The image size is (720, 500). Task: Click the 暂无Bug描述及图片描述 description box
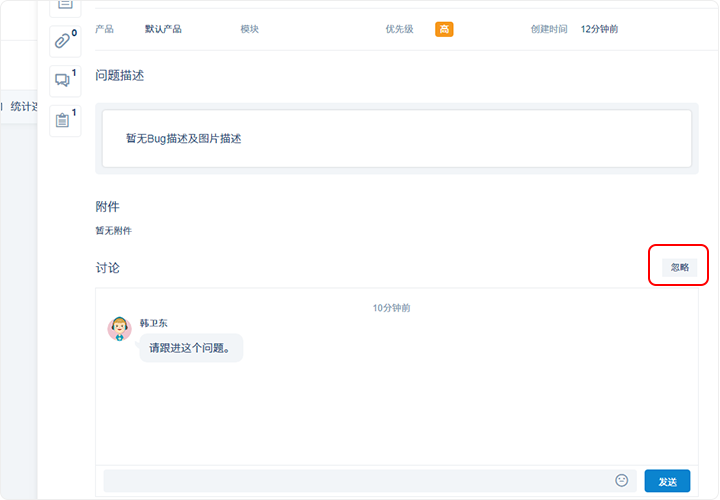[397, 139]
